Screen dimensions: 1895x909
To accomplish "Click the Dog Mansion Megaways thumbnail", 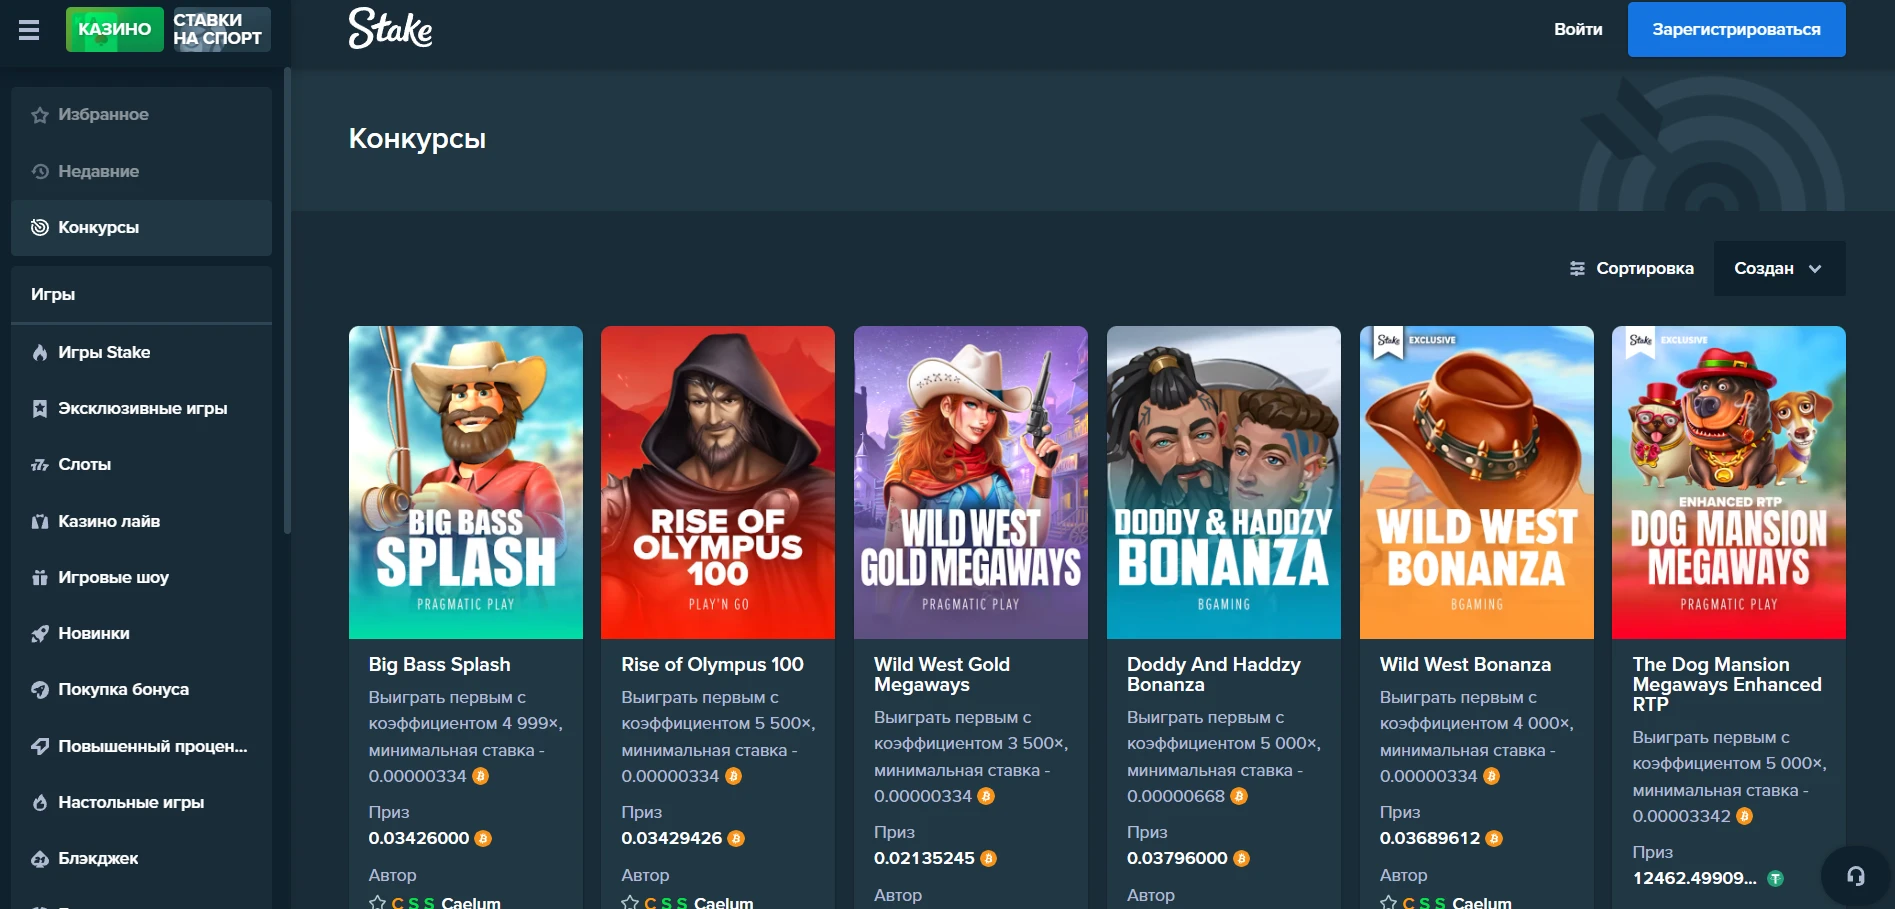I will pos(1729,482).
